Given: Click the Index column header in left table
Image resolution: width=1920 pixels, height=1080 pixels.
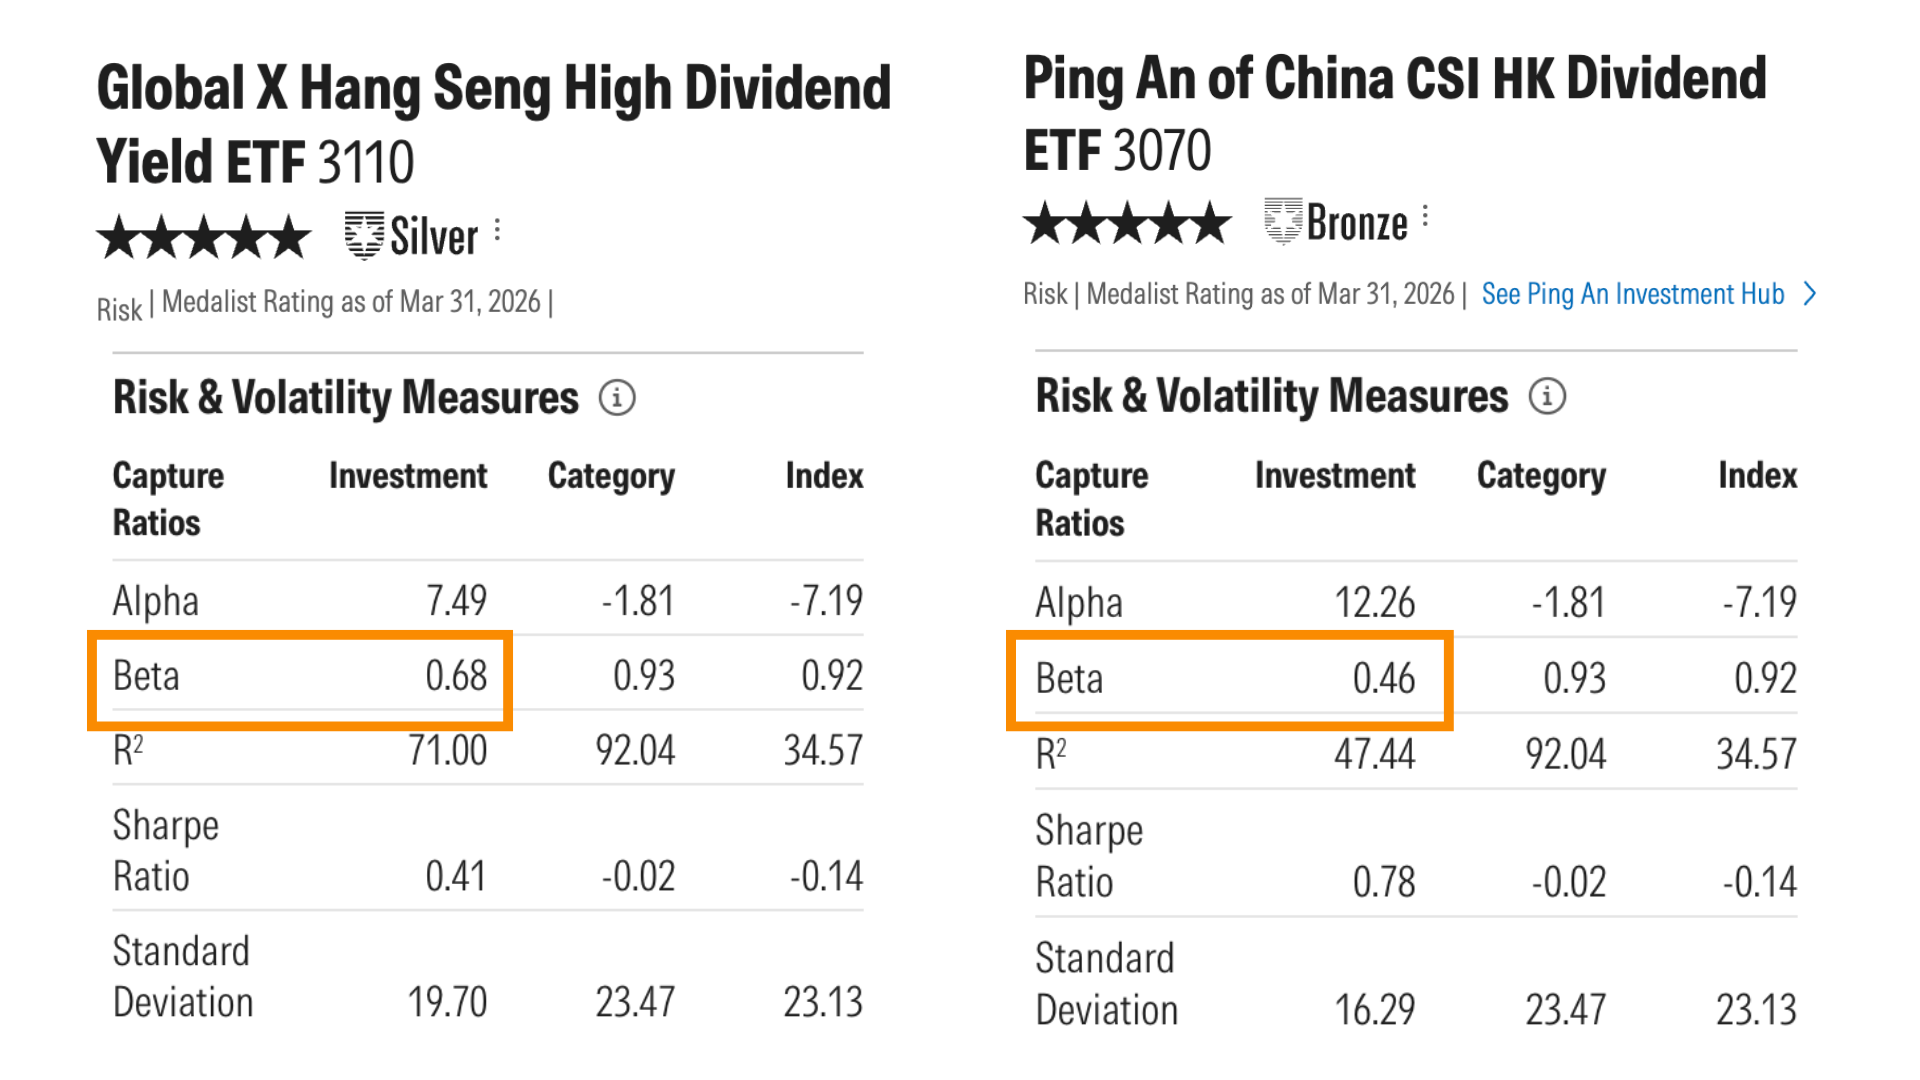Looking at the screenshot, I should tap(824, 476).
